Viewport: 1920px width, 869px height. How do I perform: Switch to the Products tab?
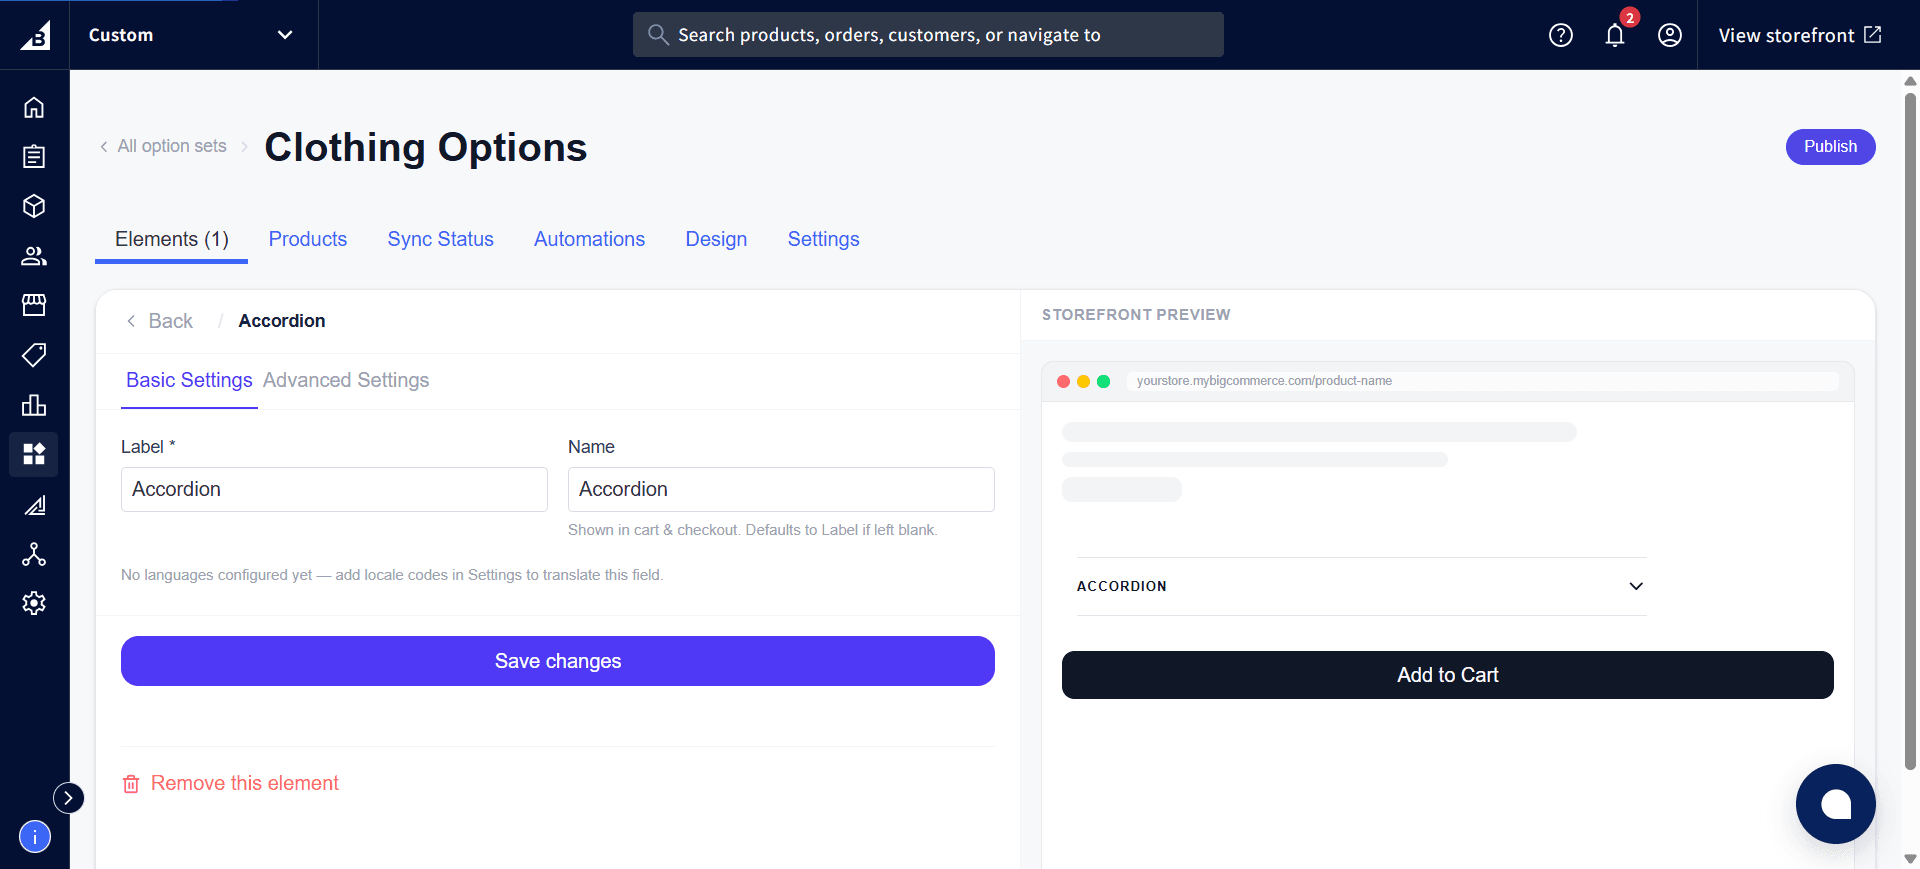click(x=308, y=239)
